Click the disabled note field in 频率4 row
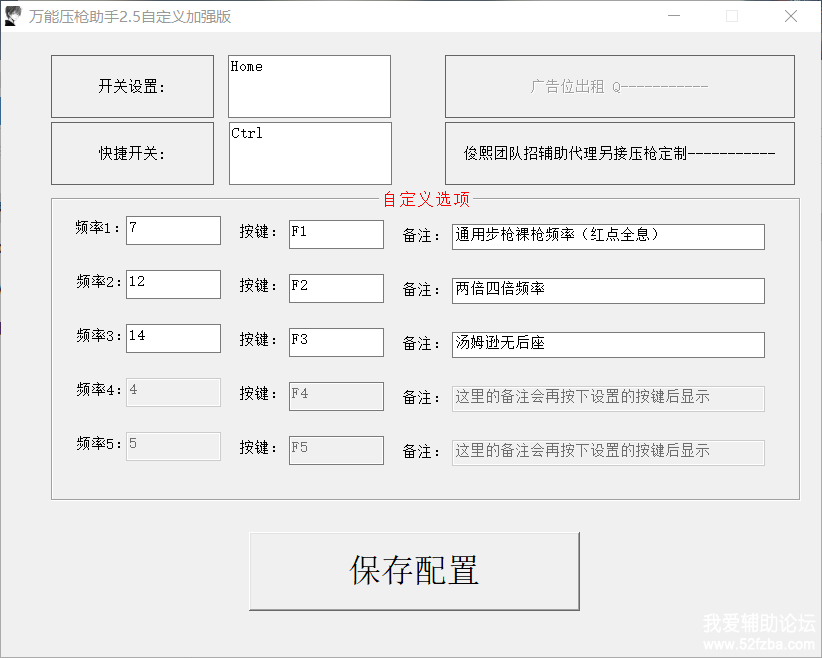 point(608,399)
